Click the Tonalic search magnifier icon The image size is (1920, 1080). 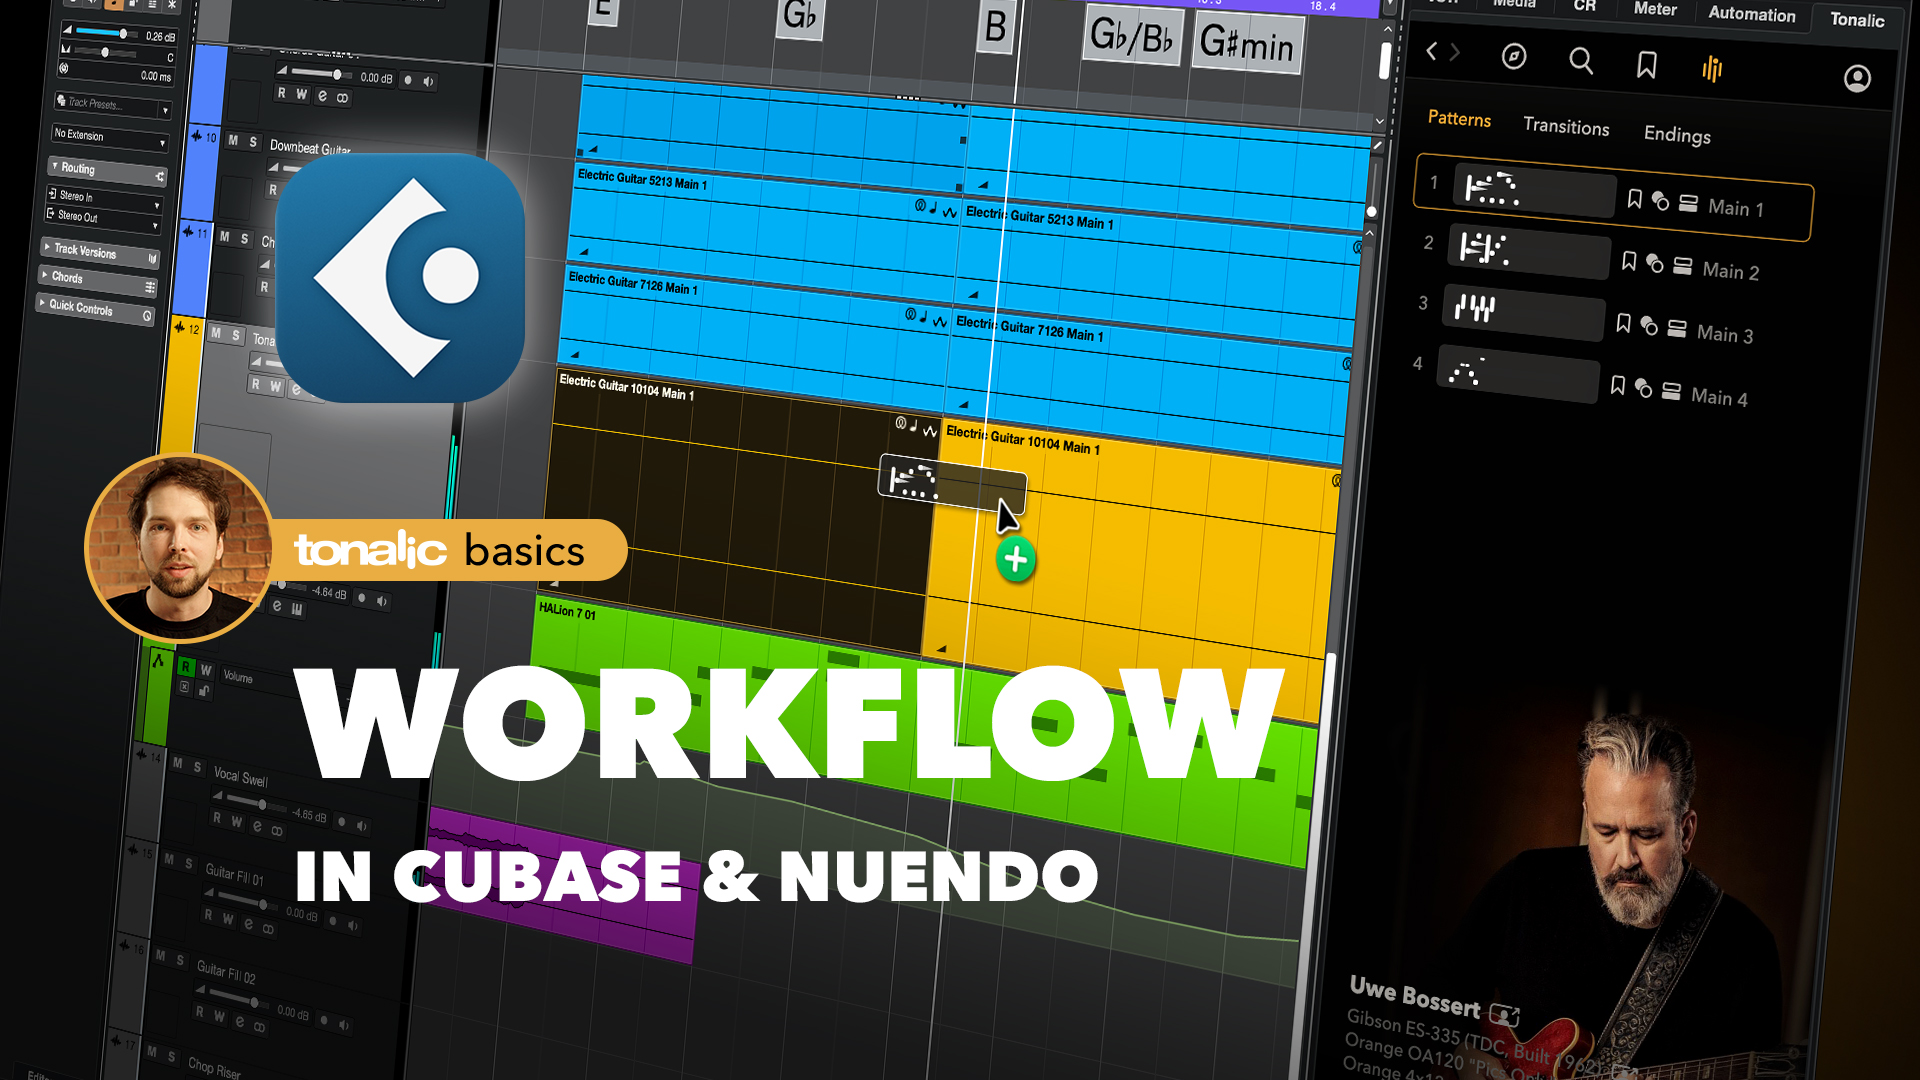coord(1580,62)
